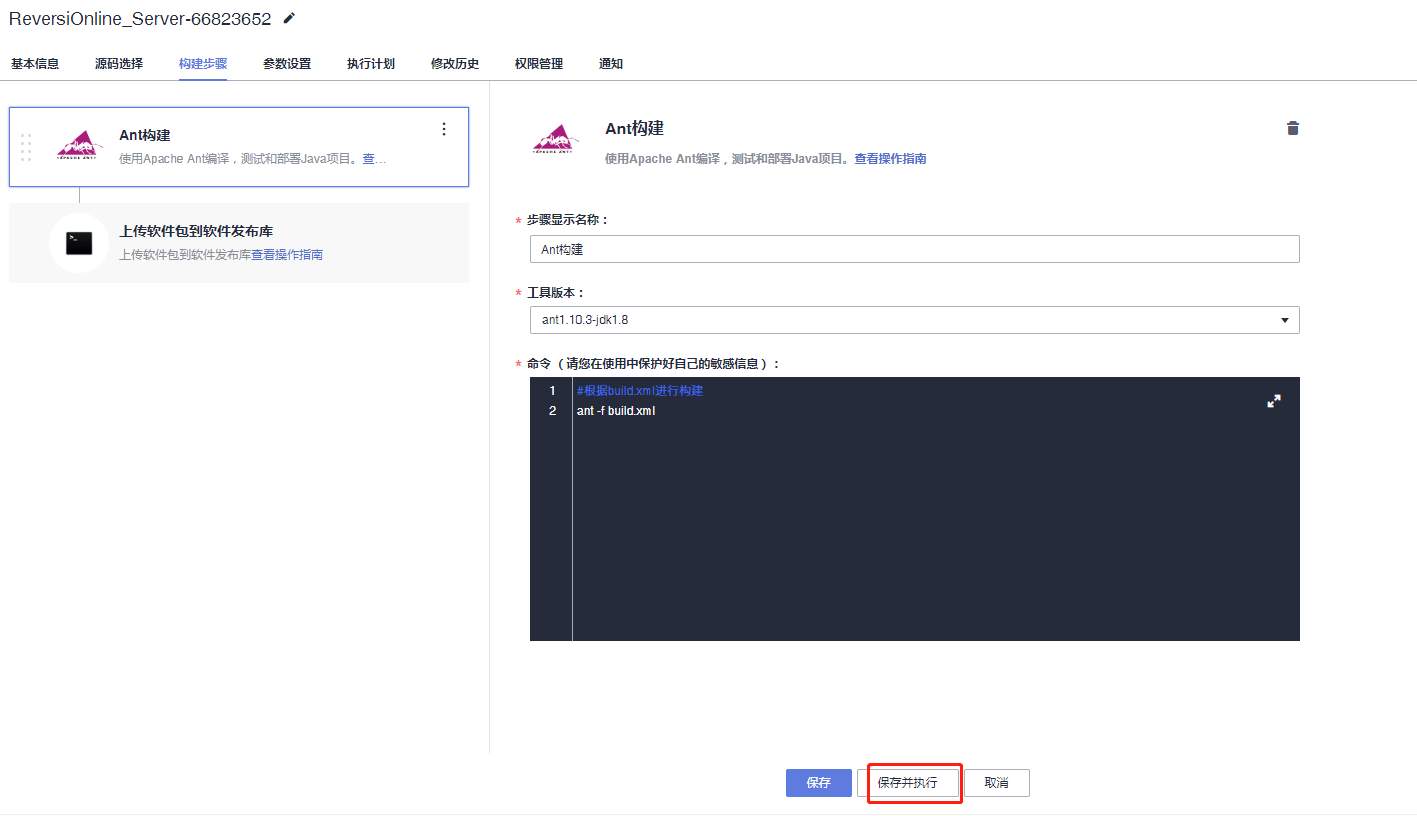Image resolution: width=1417 pixels, height=816 pixels.
Task: Open 查看操作指南 link under upload step
Action: point(287,255)
